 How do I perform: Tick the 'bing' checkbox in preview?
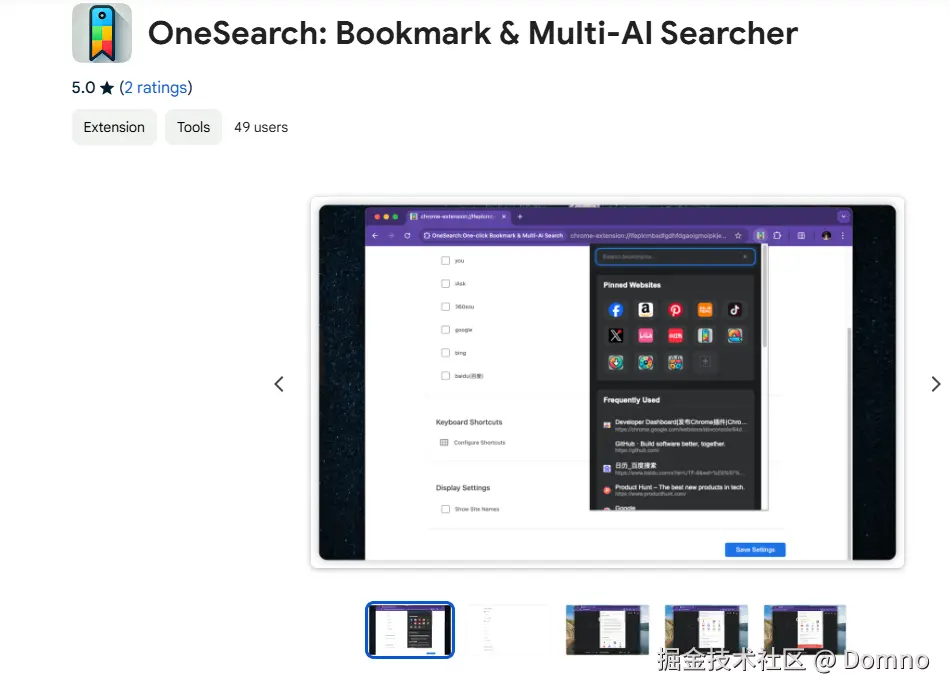click(445, 353)
